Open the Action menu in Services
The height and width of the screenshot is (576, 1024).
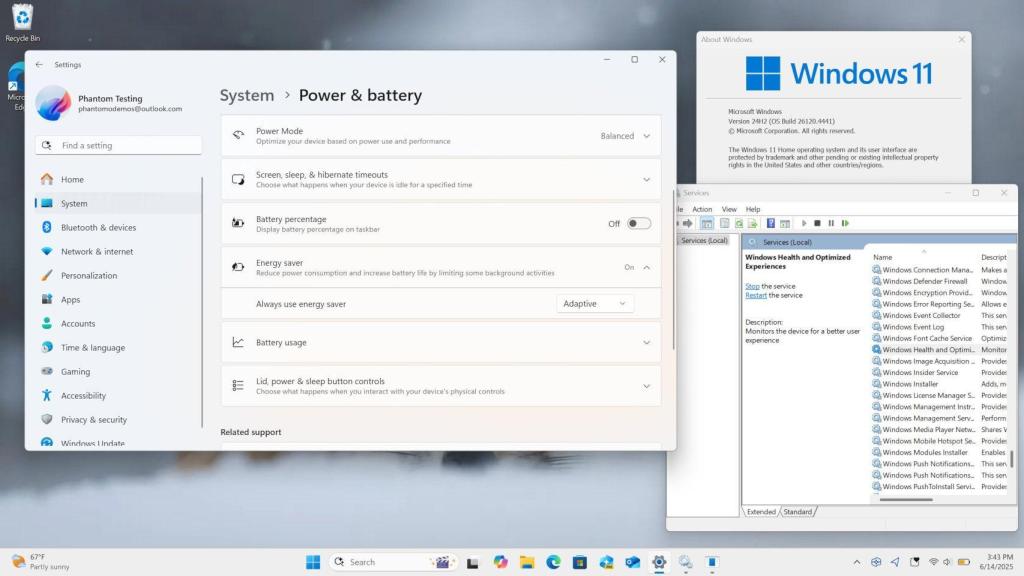pyautogui.click(x=702, y=209)
